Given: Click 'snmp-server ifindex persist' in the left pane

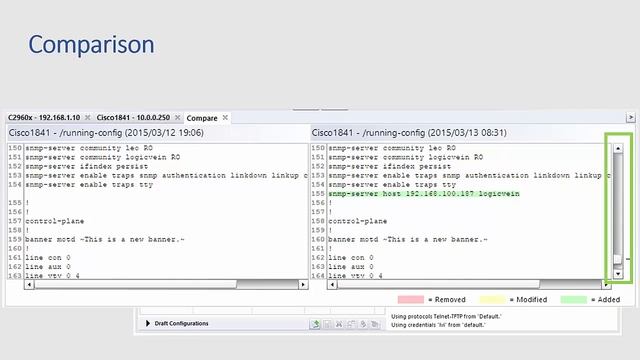Looking at the screenshot, I should point(87,167).
